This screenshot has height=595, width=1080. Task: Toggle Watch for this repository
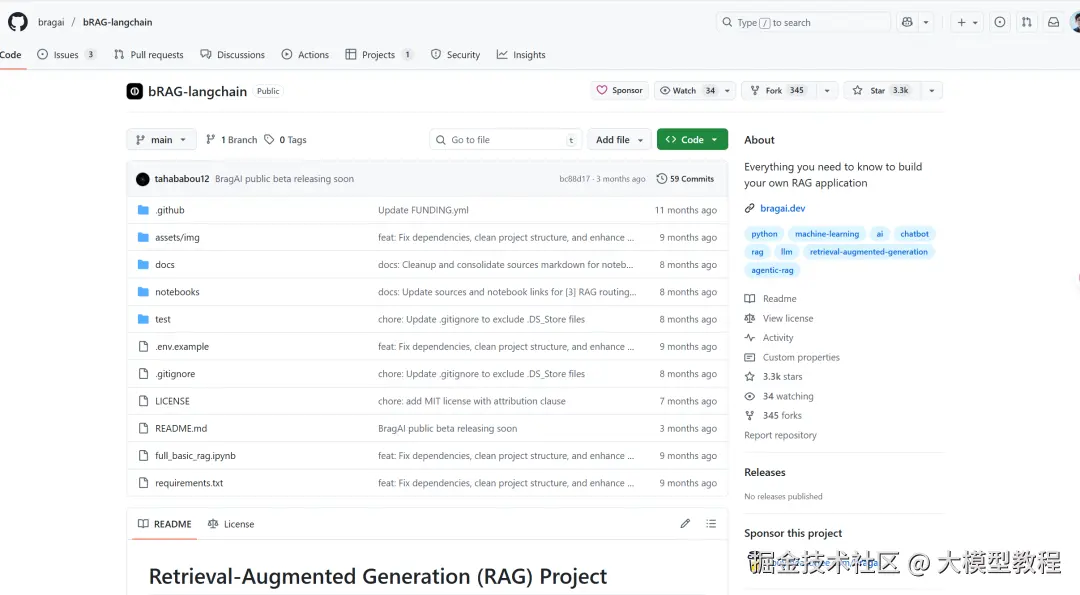(686, 90)
